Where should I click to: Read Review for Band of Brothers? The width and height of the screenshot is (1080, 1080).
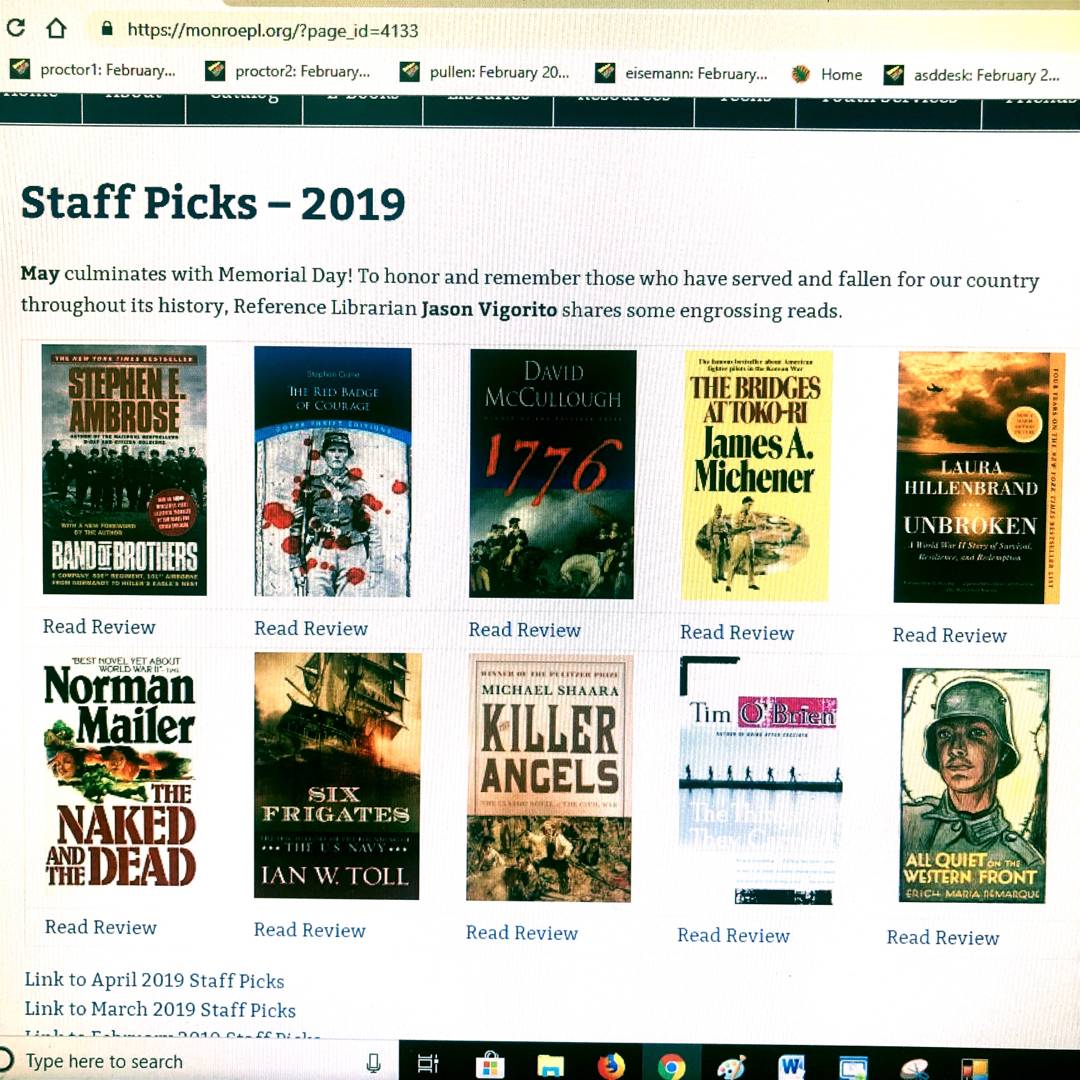point(99,627)
